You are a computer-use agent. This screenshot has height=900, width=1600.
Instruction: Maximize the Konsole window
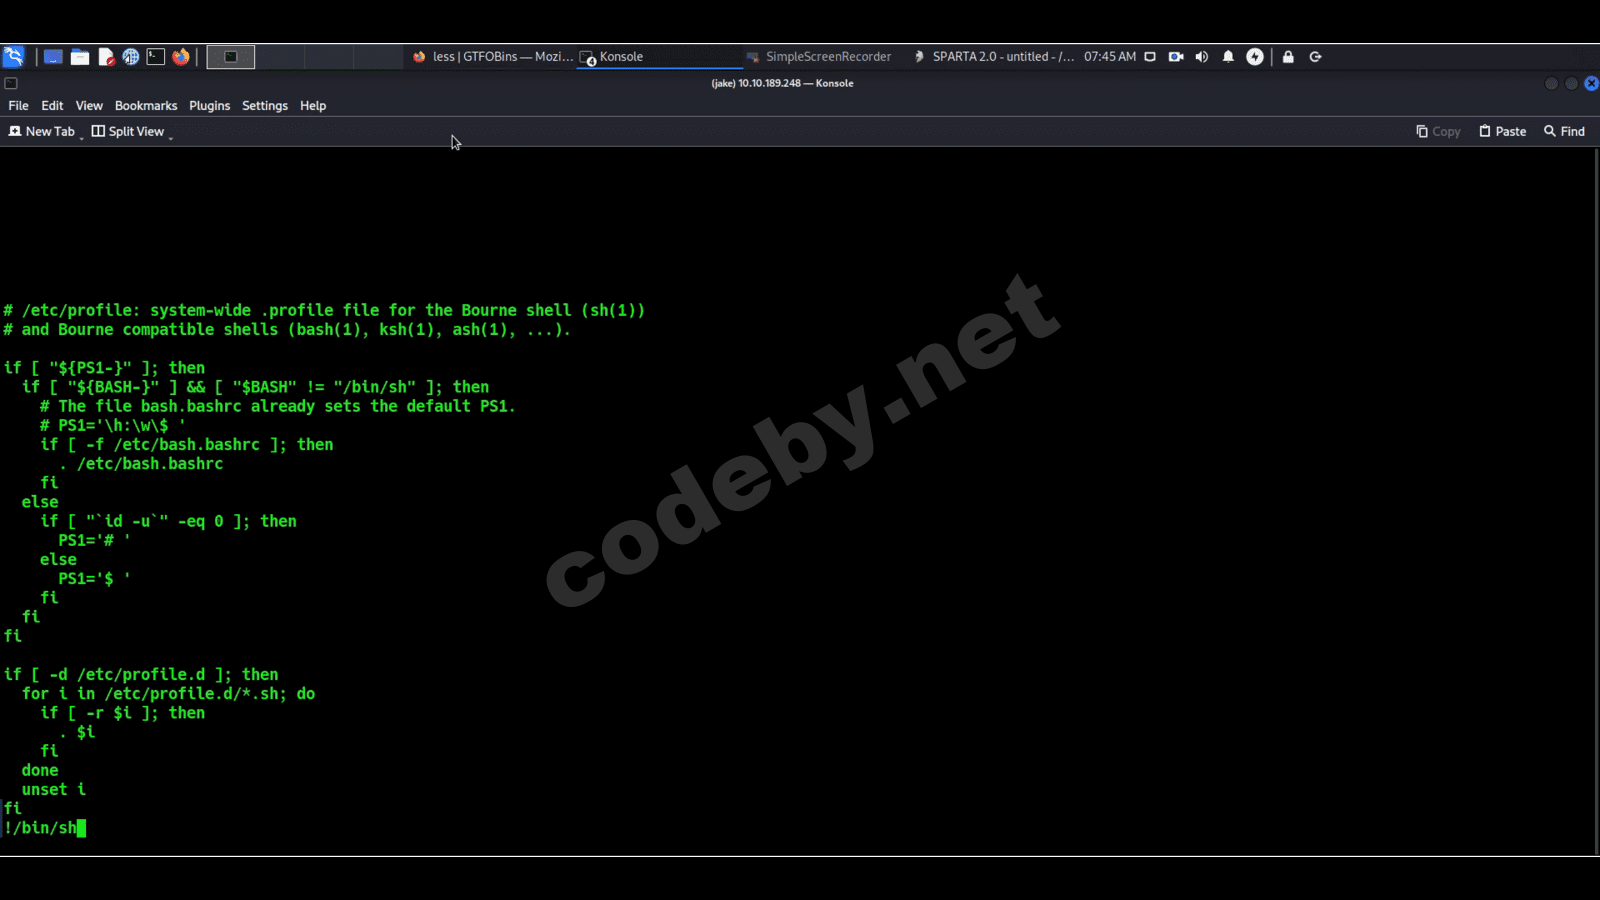[1571, 84]
